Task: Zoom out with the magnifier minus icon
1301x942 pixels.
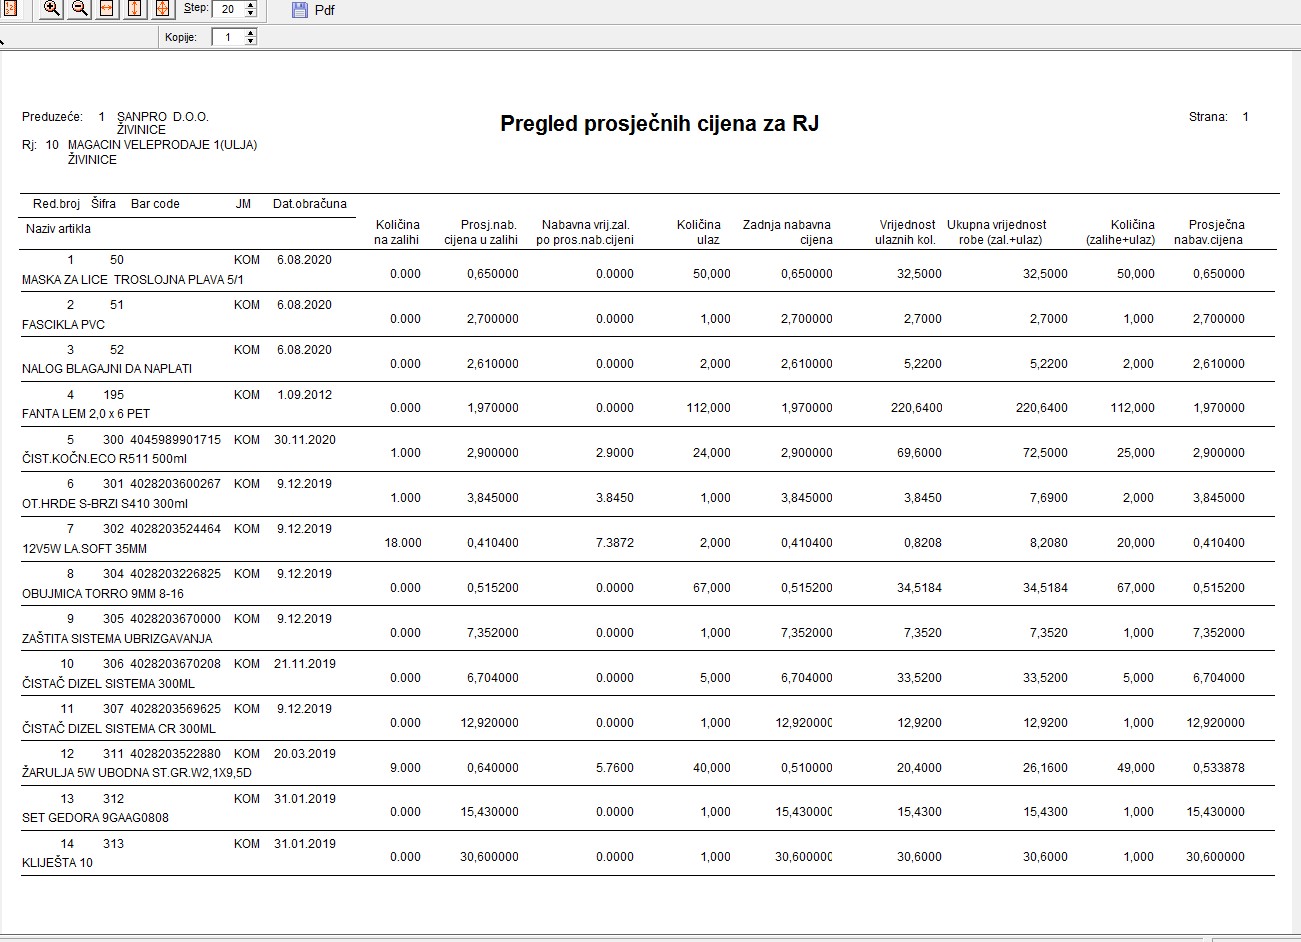Action: click(79, 9)
